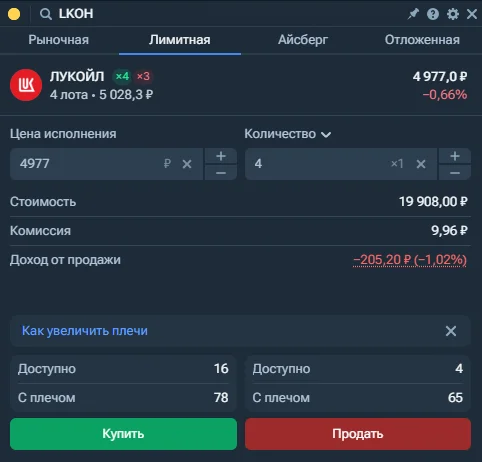The width and height of the screenshot is (482, 462).
Task: Switch to the Рыночная tab
Action: [x=59, y=40]
